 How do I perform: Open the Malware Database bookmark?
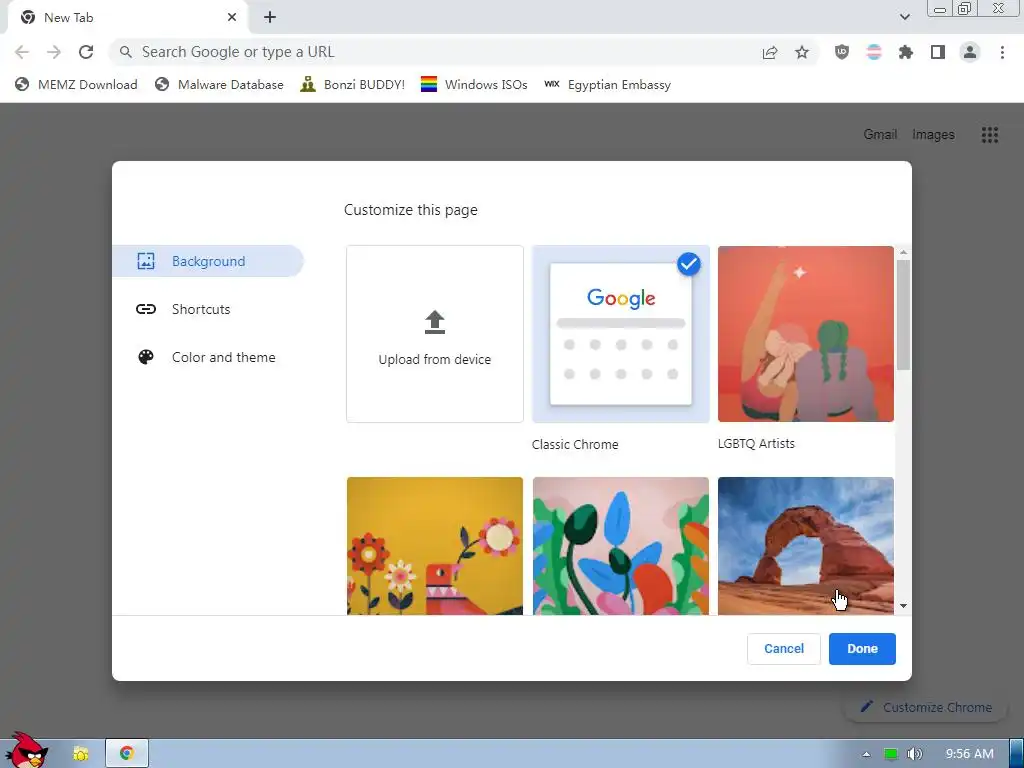(219, 85)
